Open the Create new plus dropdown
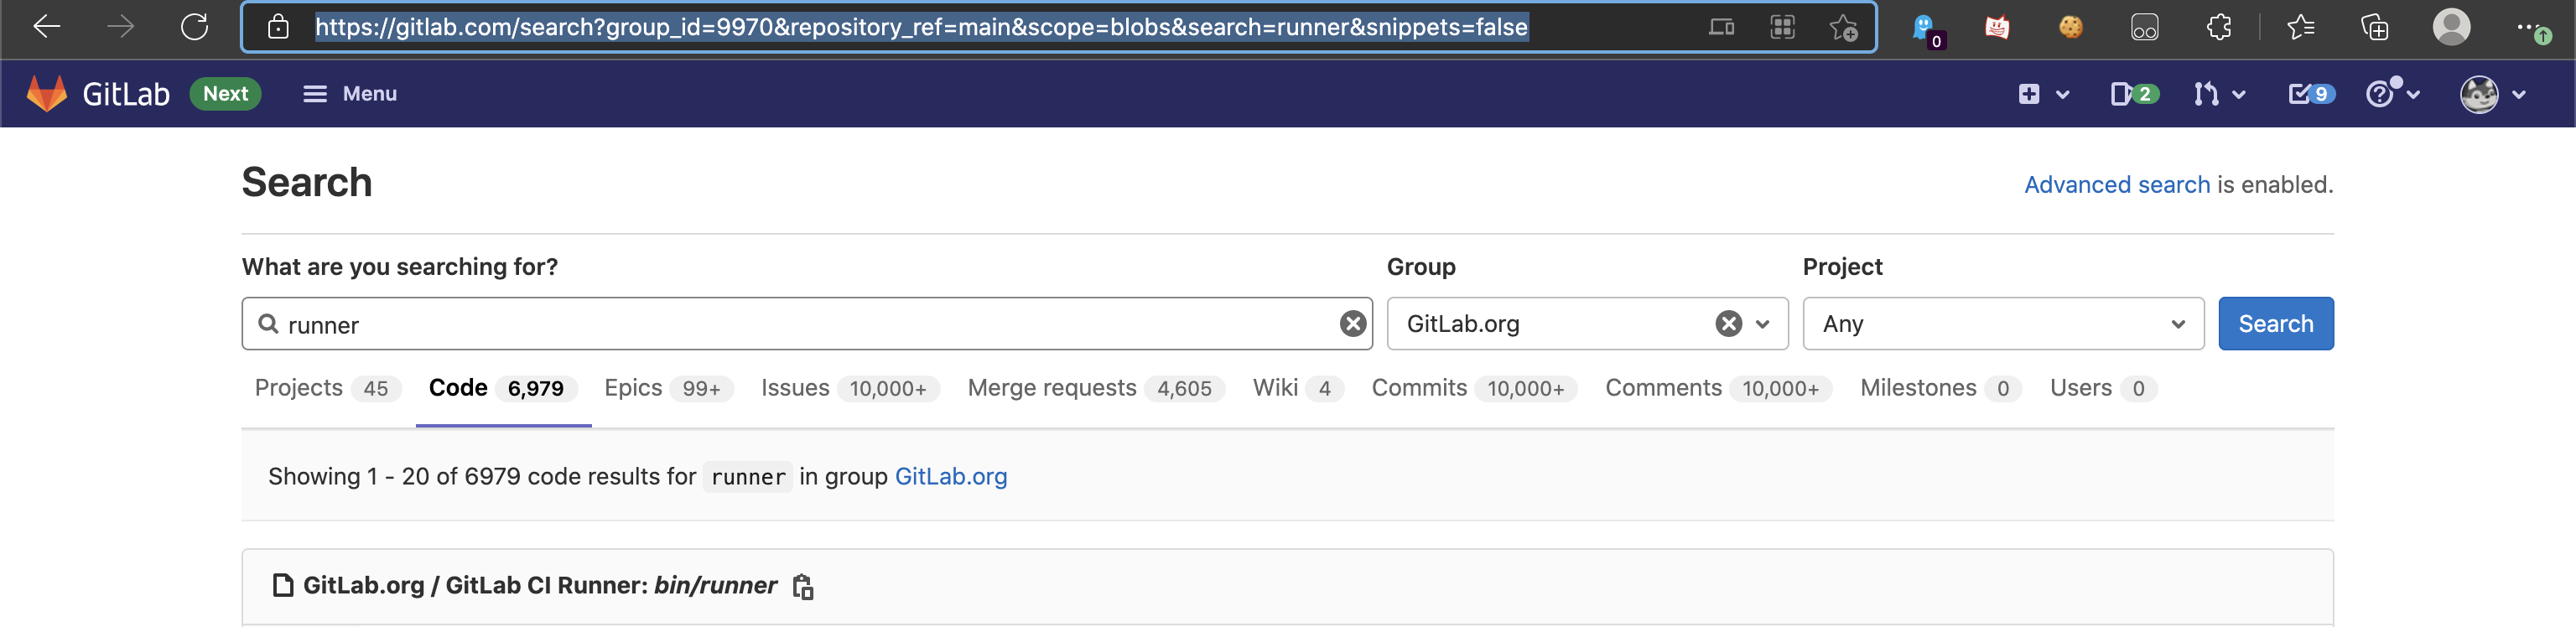This screenshot has width=2576, height=627. coord(2042,94)
